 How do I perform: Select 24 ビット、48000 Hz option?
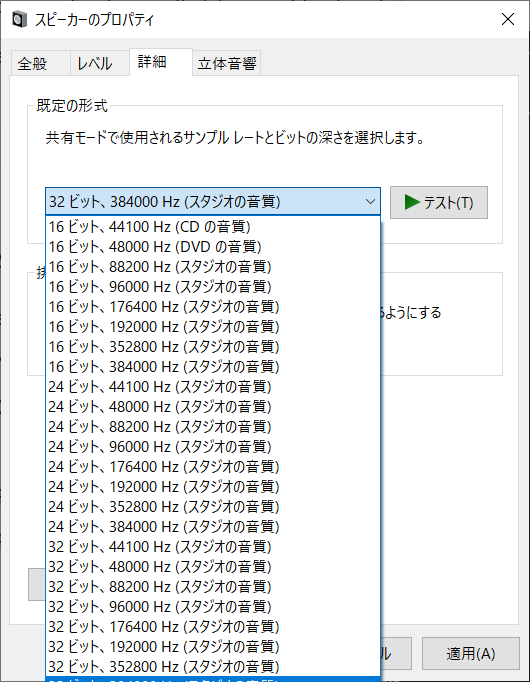(213, 407)
